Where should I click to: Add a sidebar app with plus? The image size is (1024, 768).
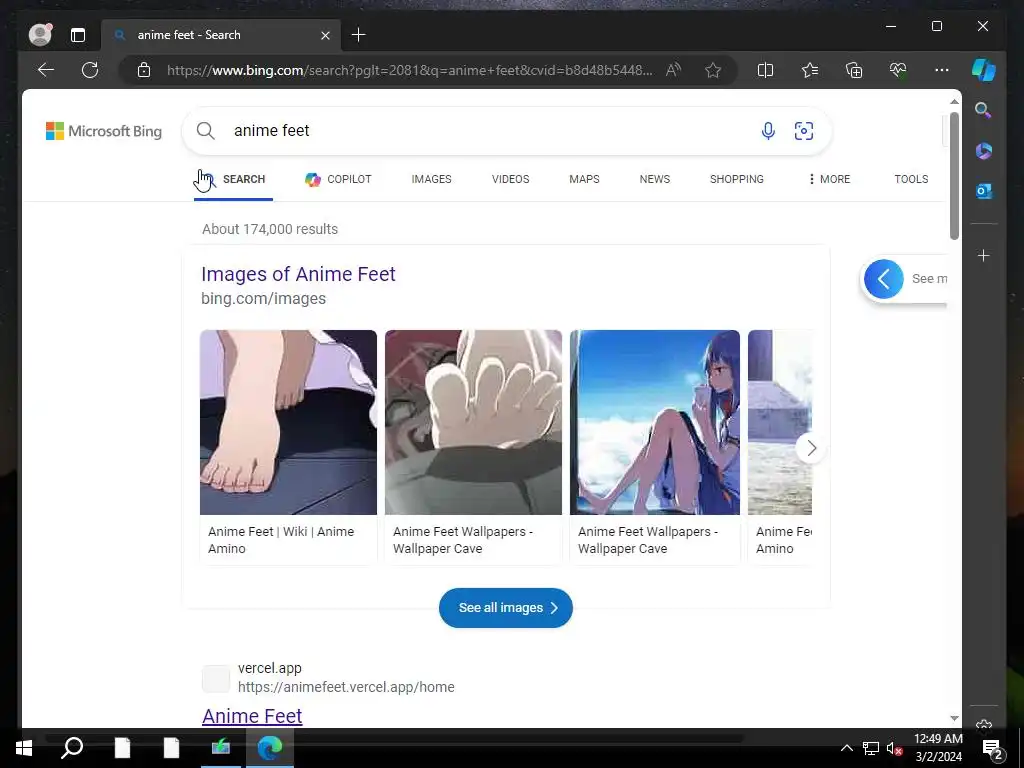click(x=984, y=255)
